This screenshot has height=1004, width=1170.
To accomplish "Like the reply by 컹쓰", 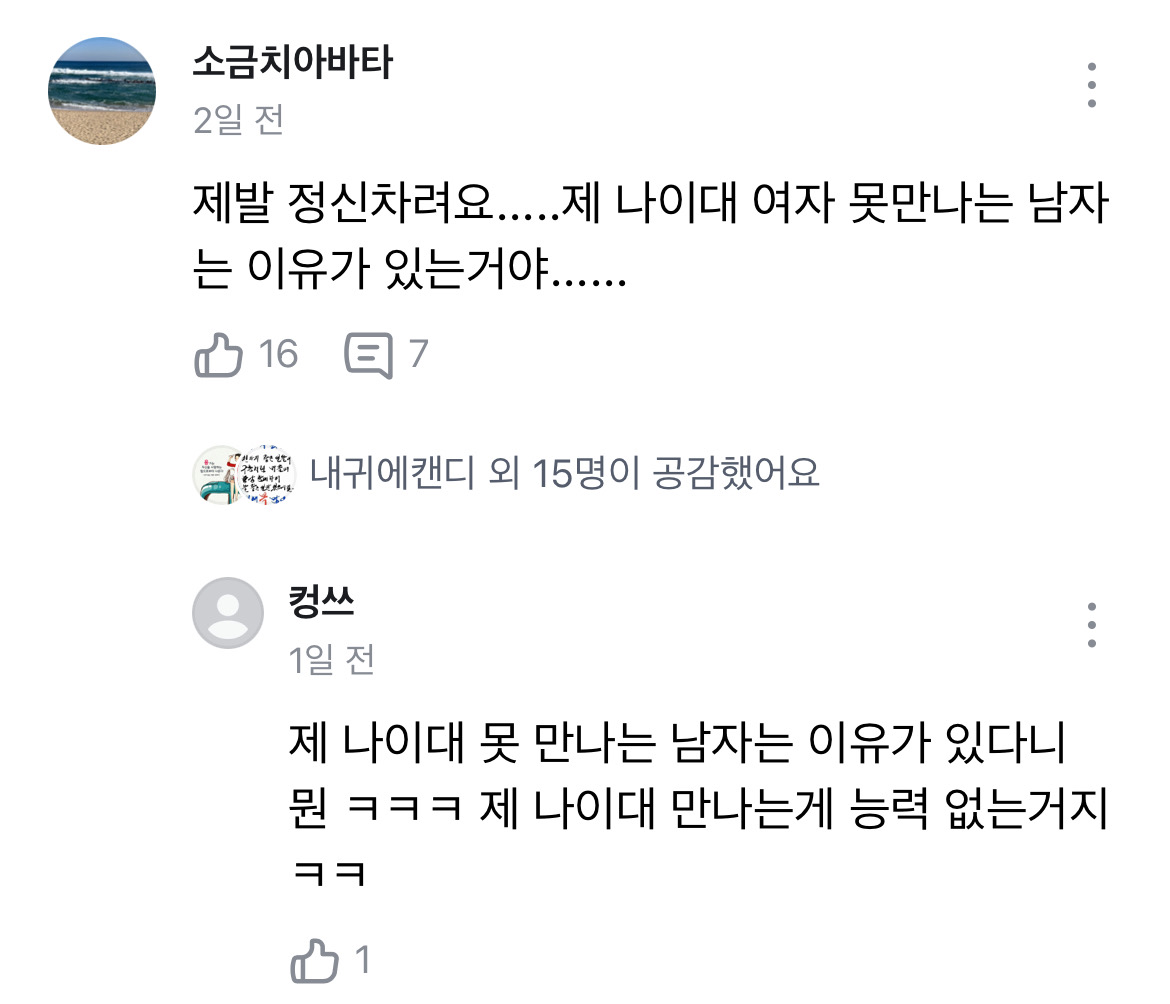I will [x=314, y=961].
